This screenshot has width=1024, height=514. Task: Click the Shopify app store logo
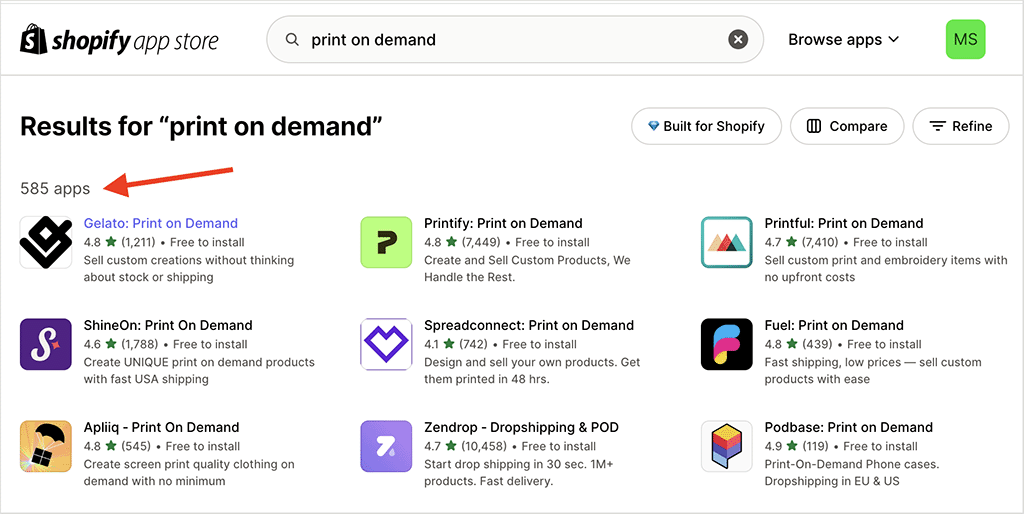[120, 40]
